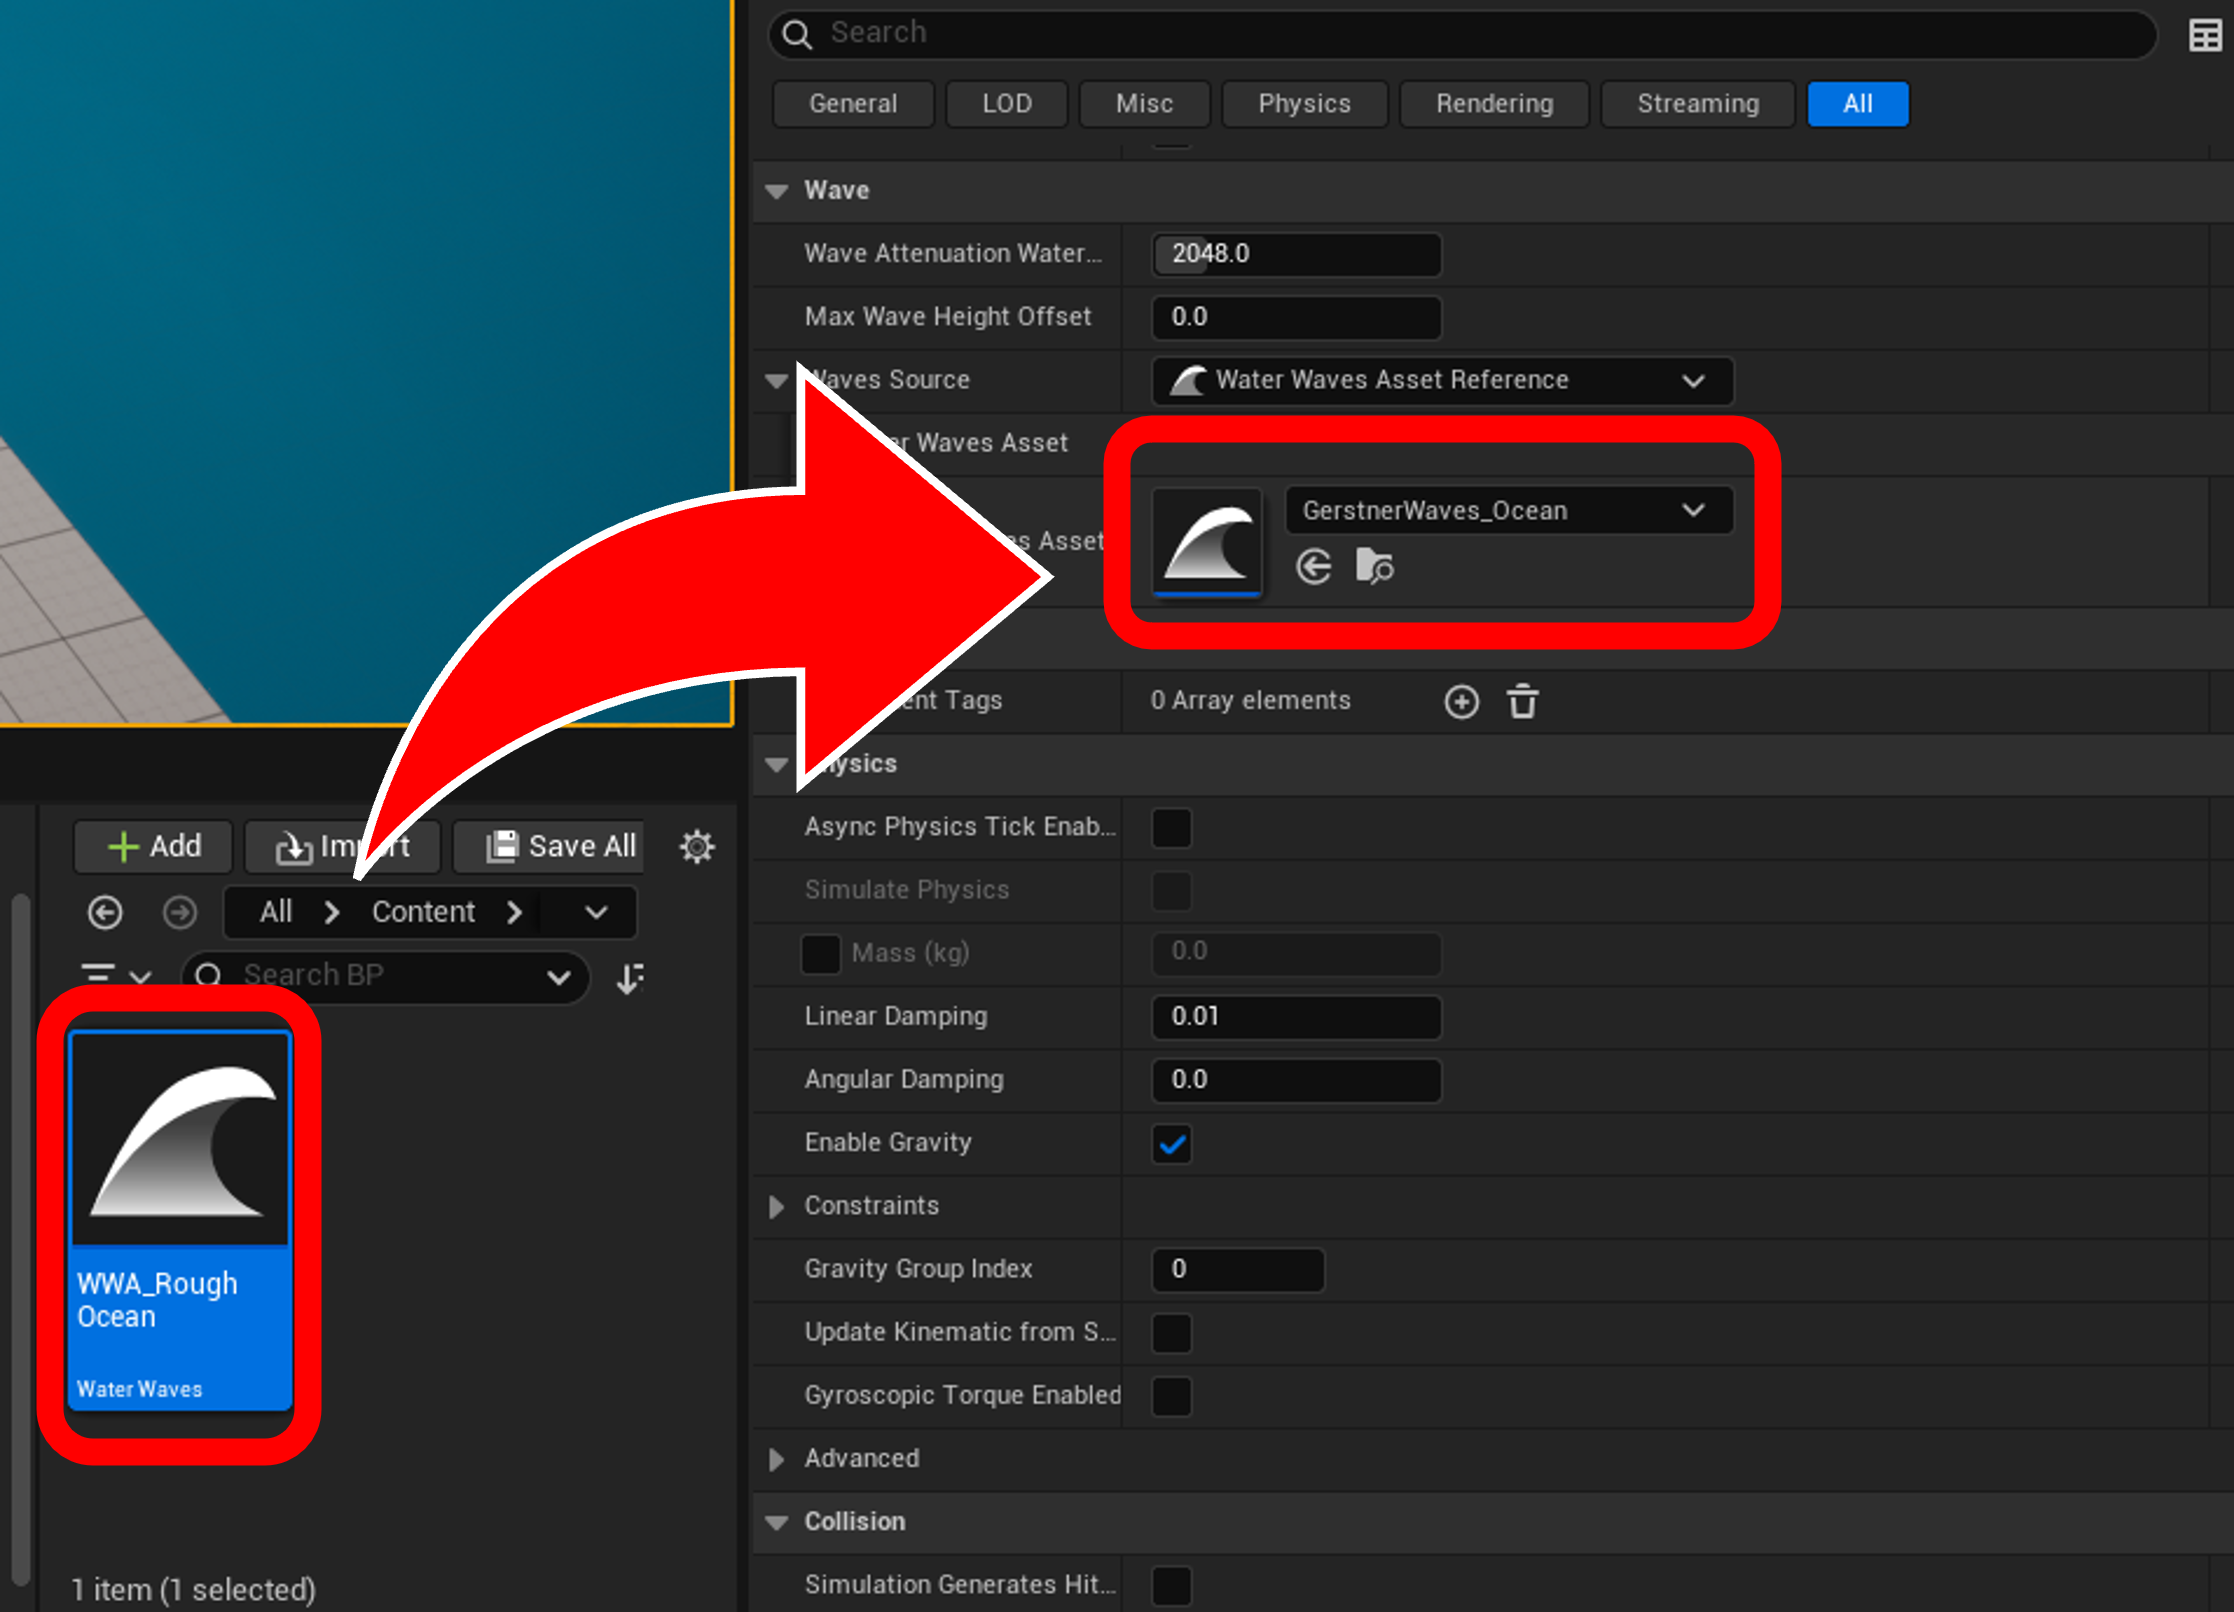Image resolution: width=2234 pixels, height=1612 pixels.
Task: Toggle Content Browser sort direction icon
Action: [x=630, y=977]
